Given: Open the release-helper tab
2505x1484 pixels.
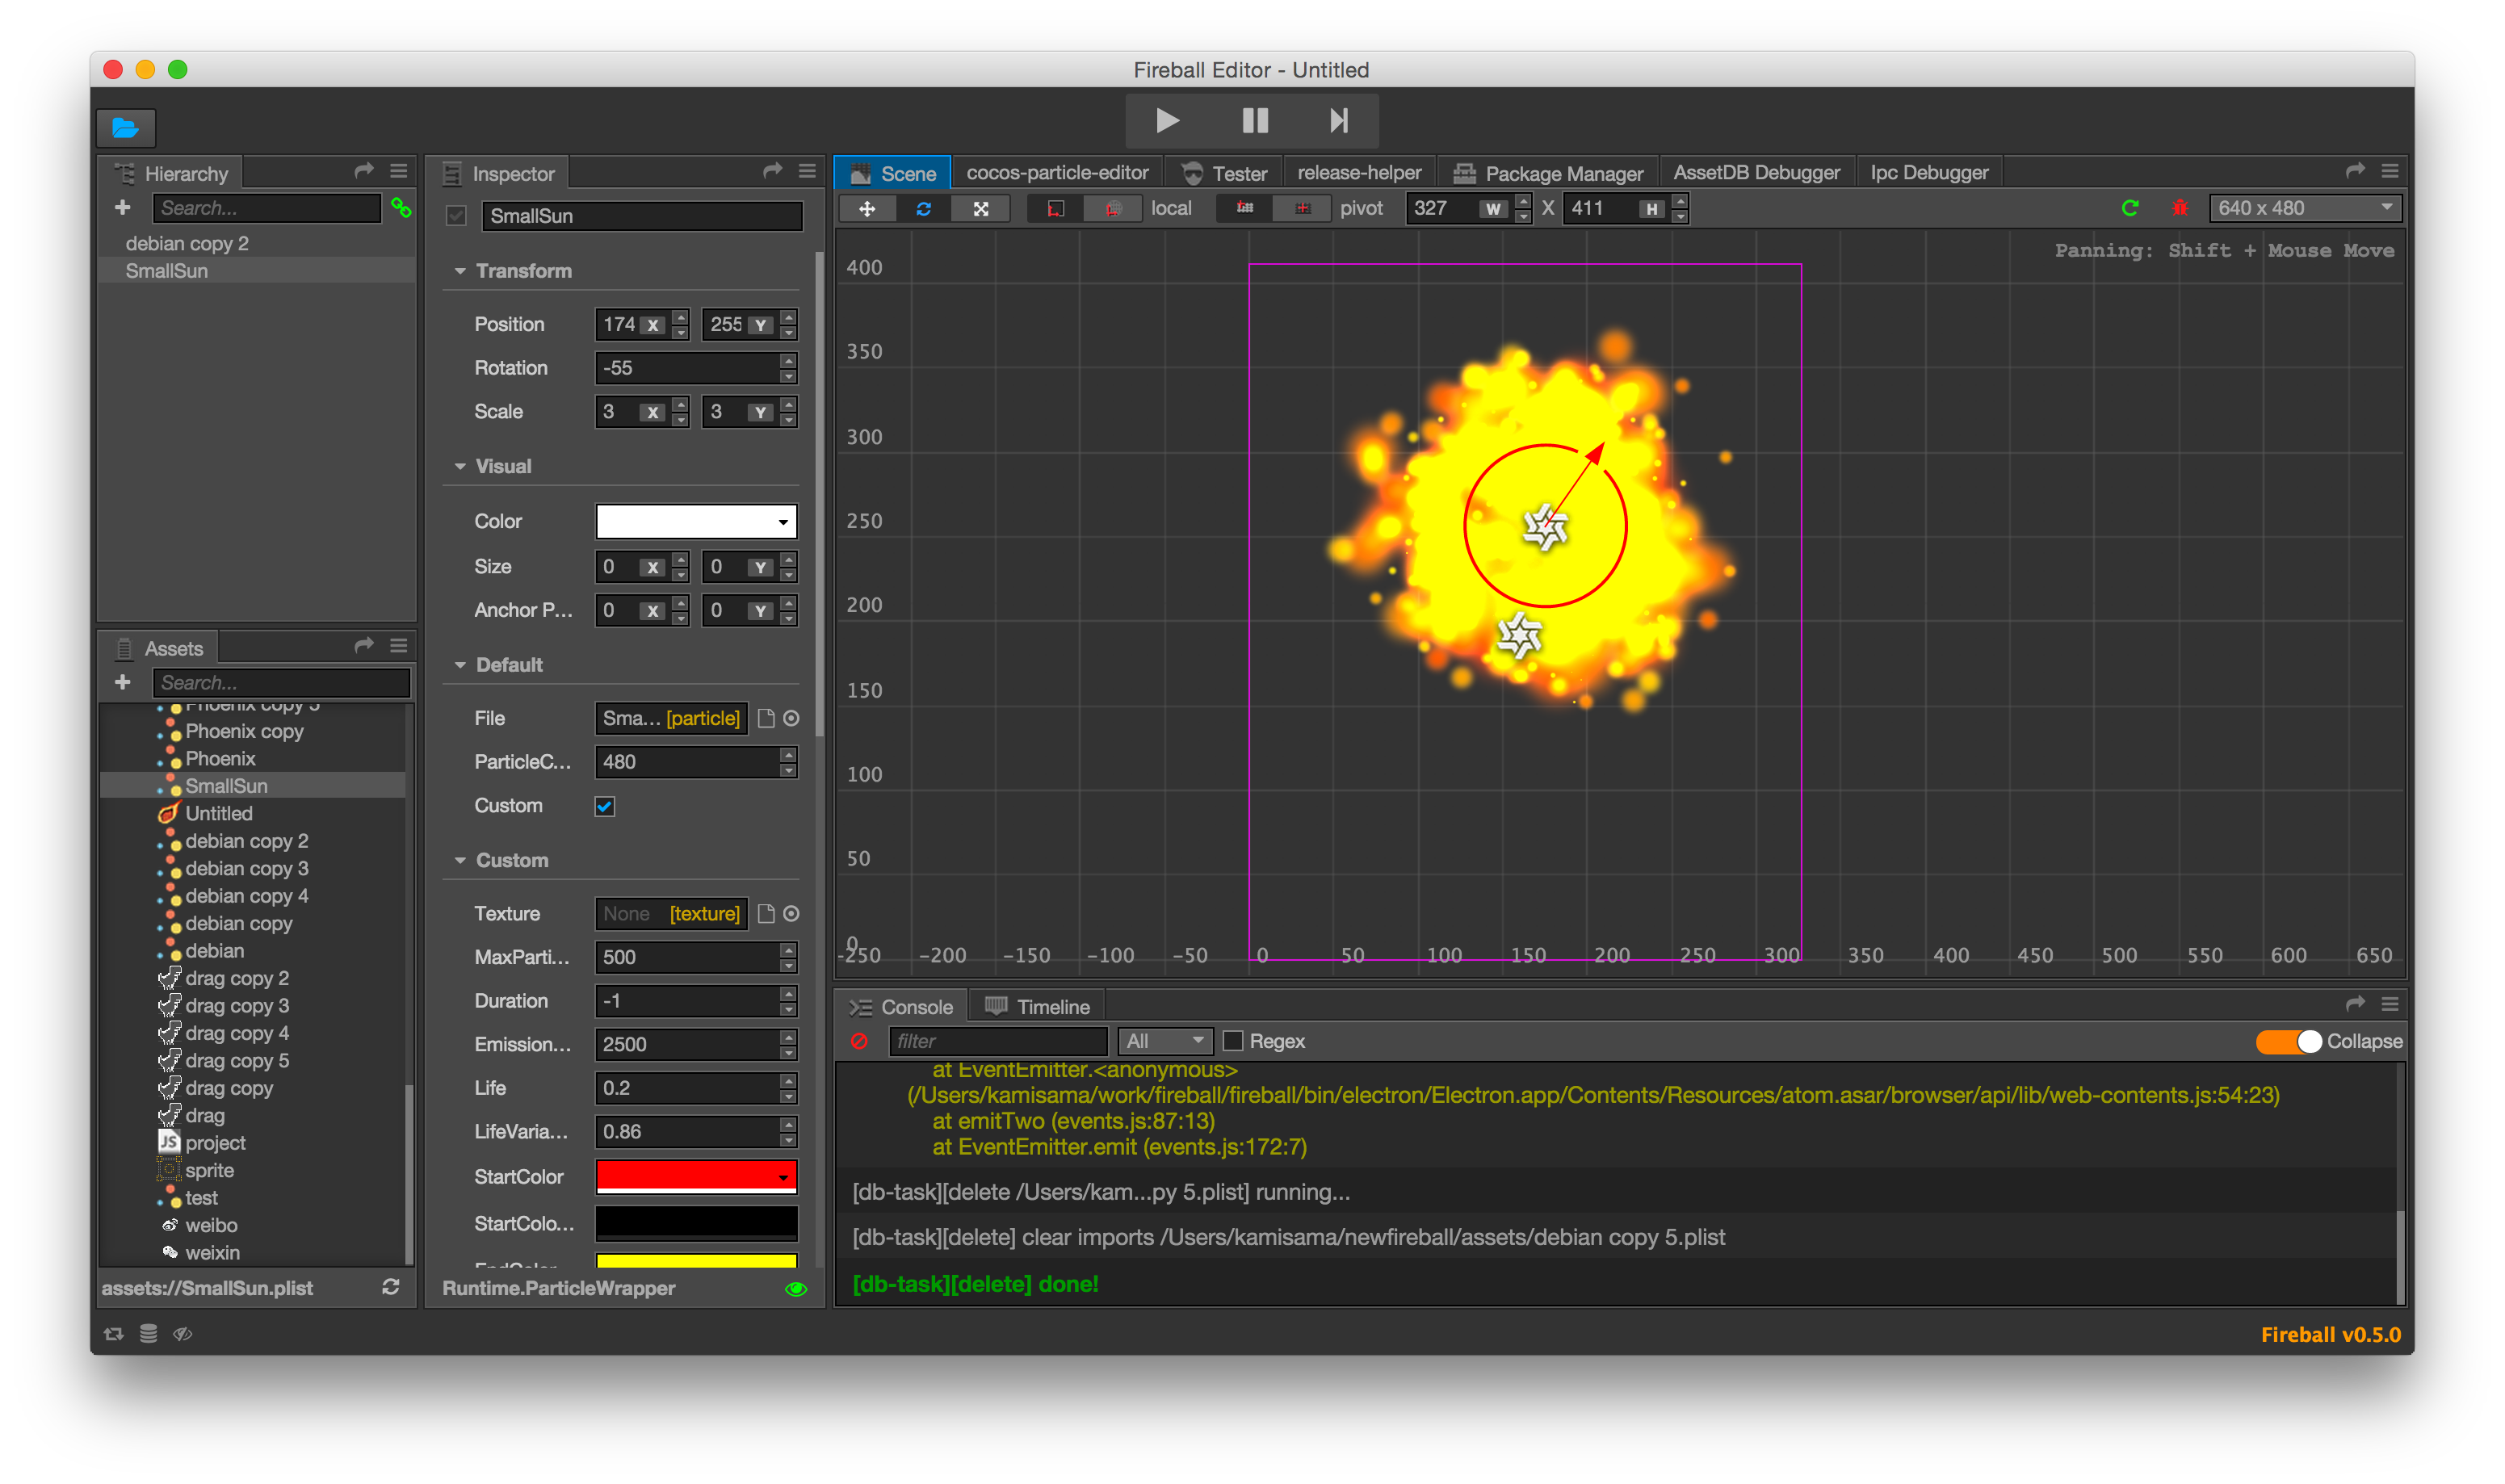Looking at the screenshot, I should click(x=1359, y=173).
